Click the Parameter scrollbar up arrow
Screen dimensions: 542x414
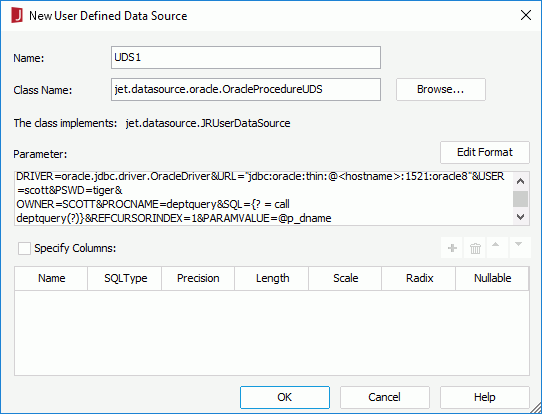(521, 181)
